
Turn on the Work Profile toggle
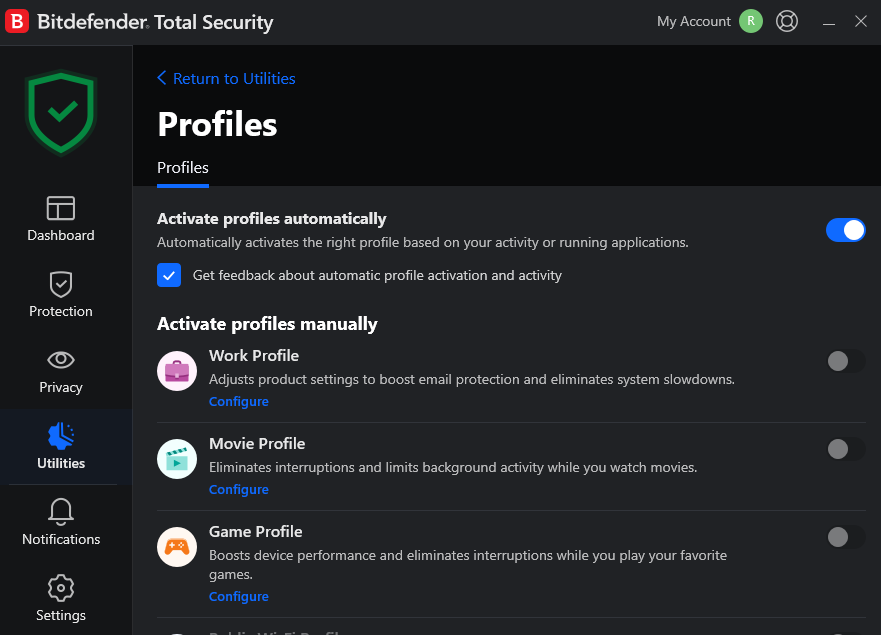[x=846, y=361]
